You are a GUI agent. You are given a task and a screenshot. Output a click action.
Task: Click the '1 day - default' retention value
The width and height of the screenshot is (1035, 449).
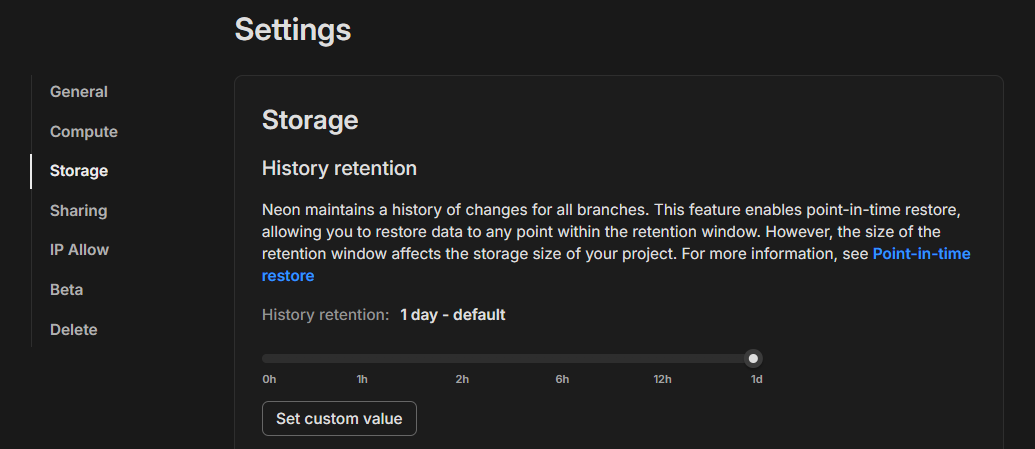point(452,315)
